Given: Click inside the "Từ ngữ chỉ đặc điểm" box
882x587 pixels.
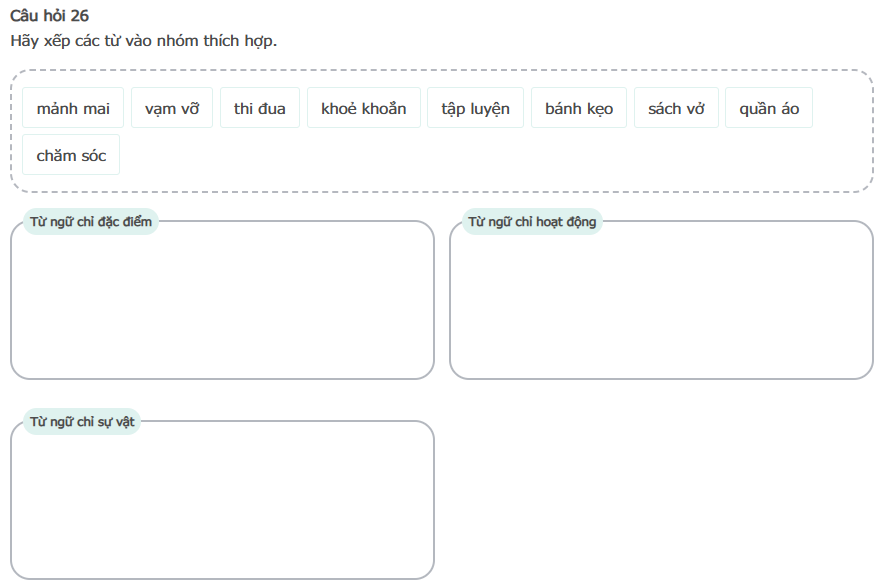Looking at the screenshot, I should pyautogui.click(x=222, y=305).
